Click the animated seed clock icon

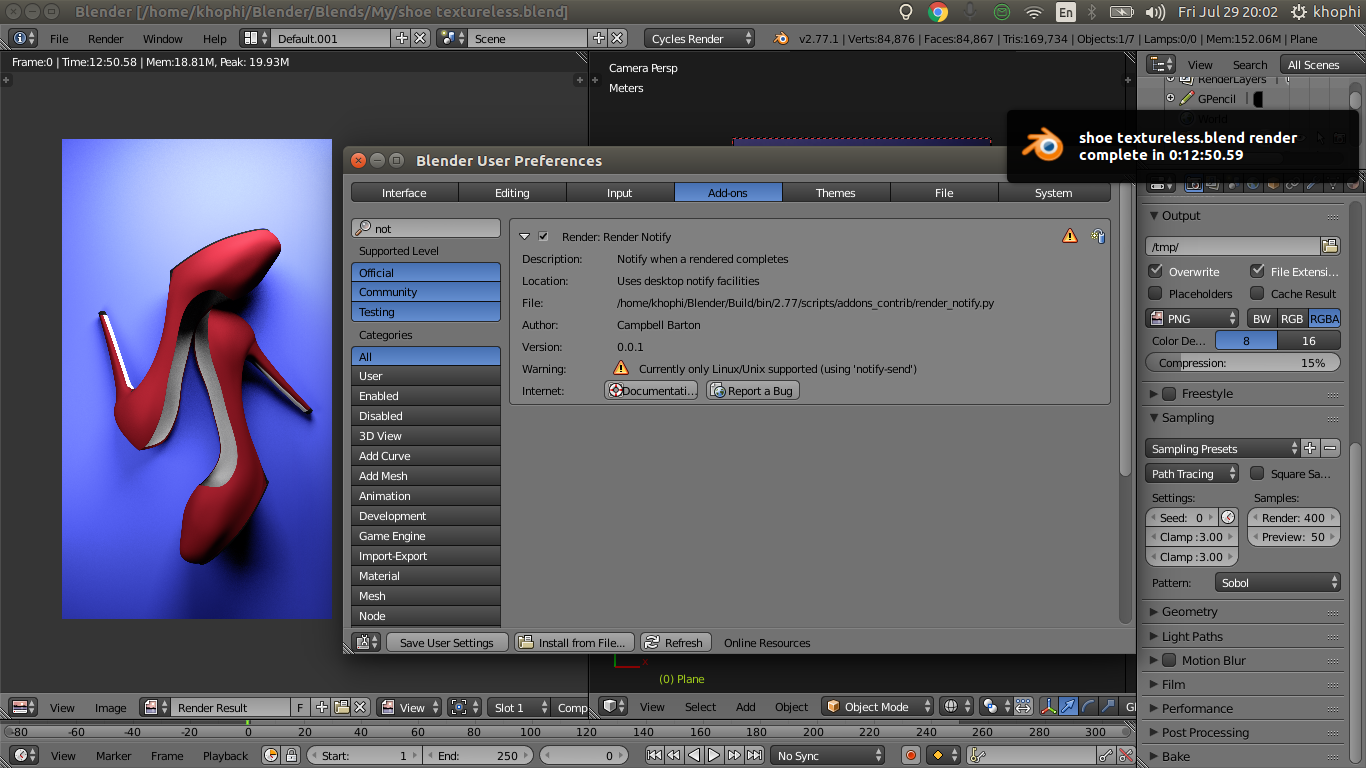coord(1228,518)
